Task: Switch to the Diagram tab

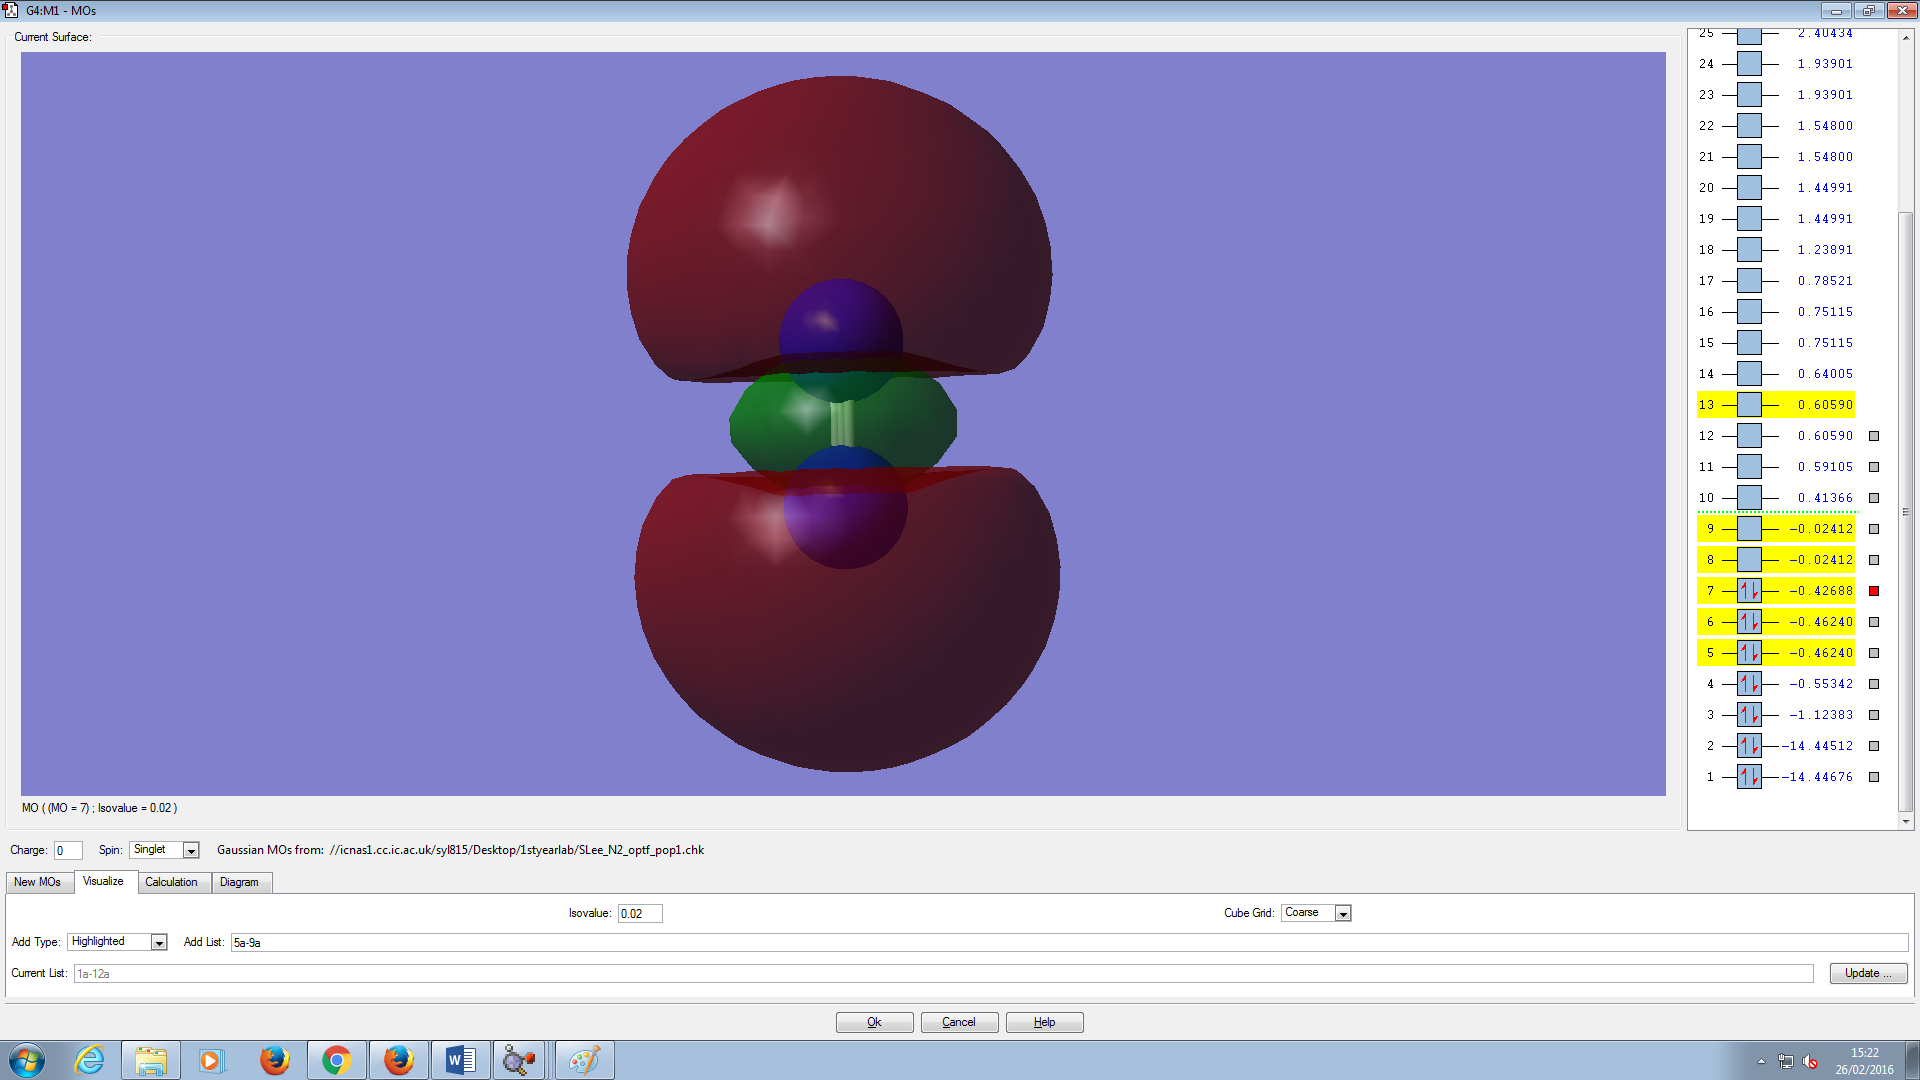Action: tap(239, 882)
